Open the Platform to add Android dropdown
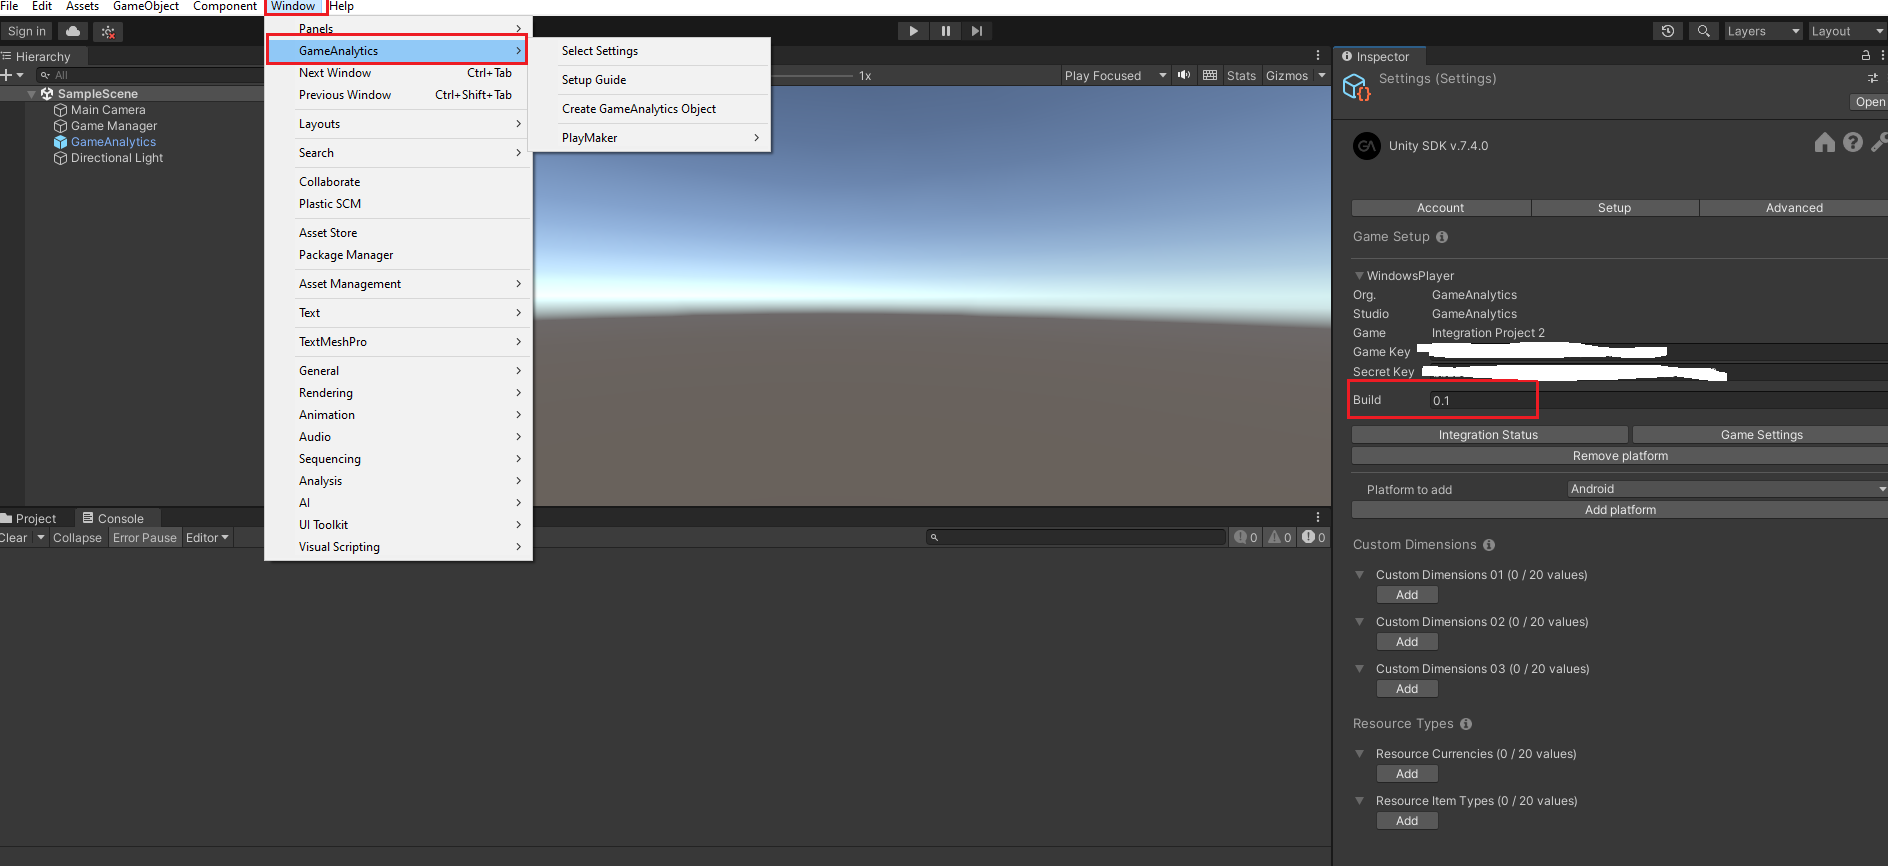Screen dimensions: 1888x866 [1727, 489]
